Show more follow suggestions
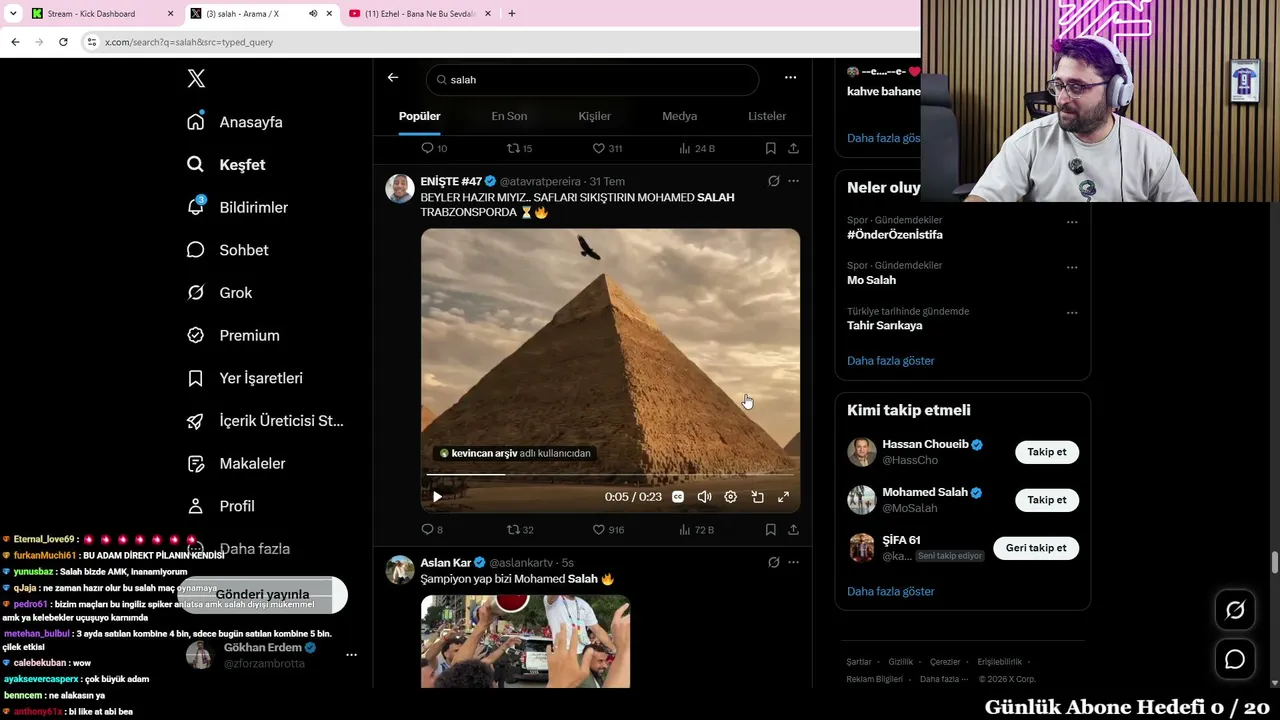This screenshot has height=720, width=1280. point(890,592)
